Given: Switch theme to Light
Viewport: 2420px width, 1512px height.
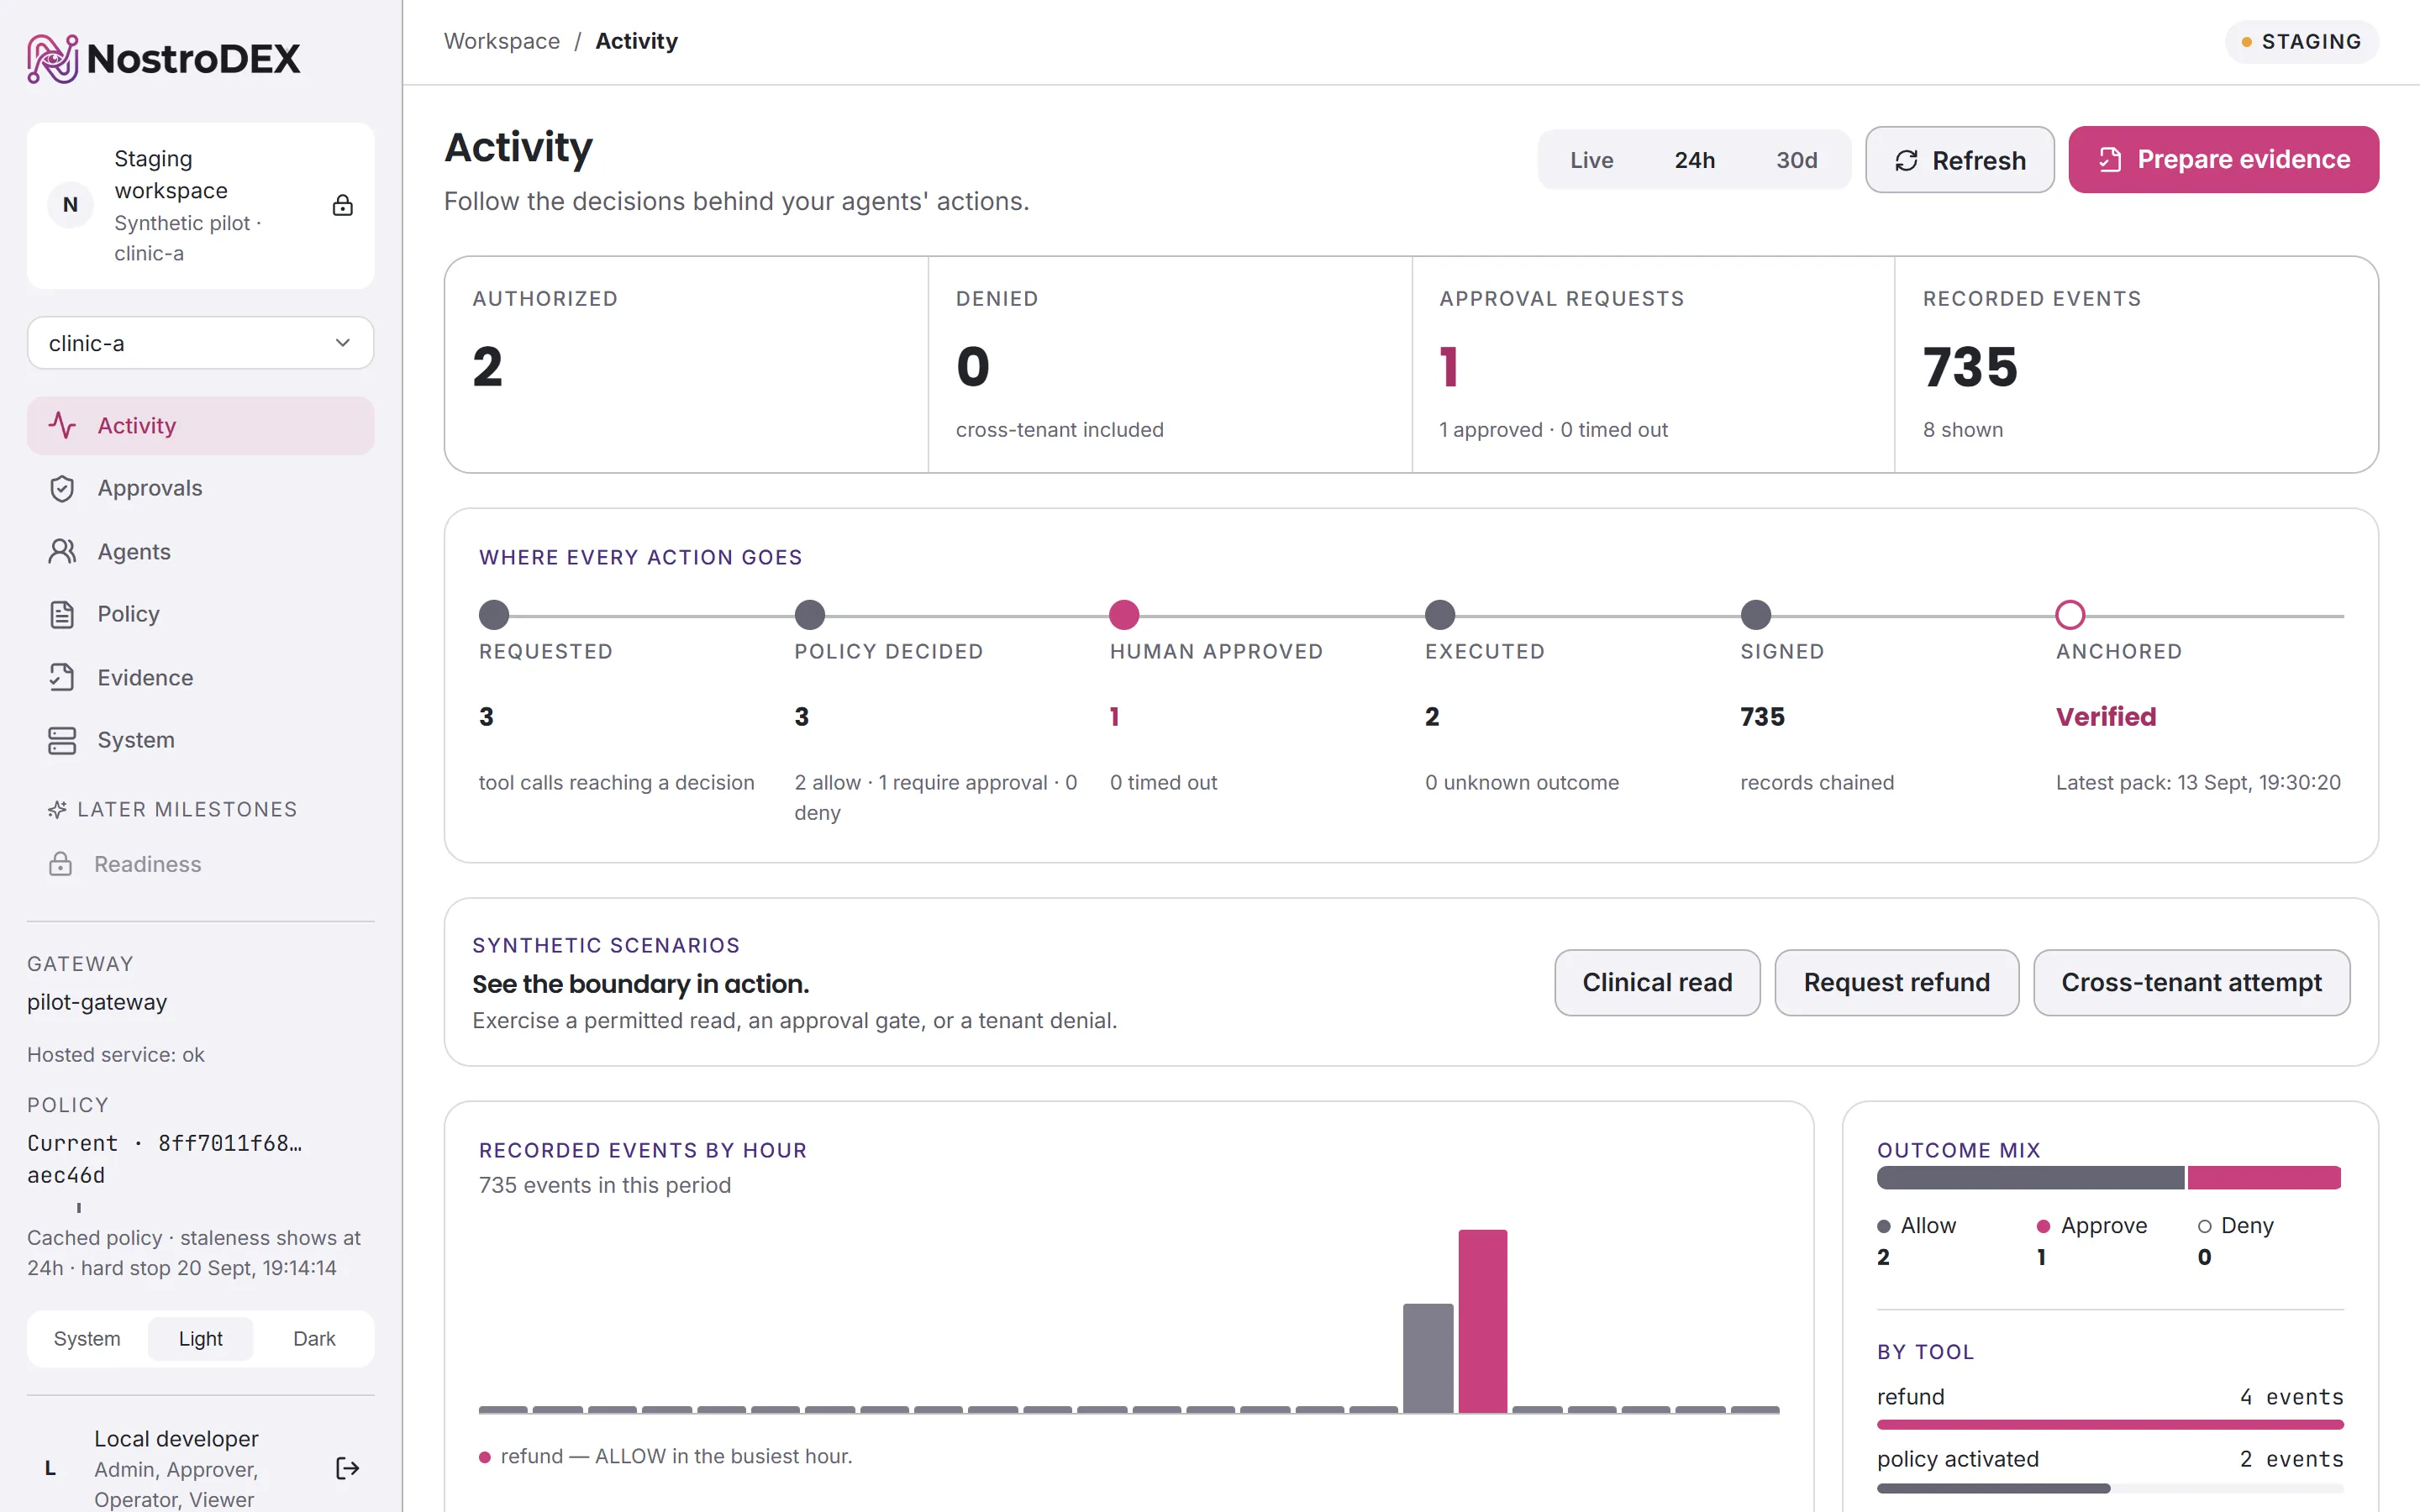Looking at the screenshot, I should pos(200,1338).
